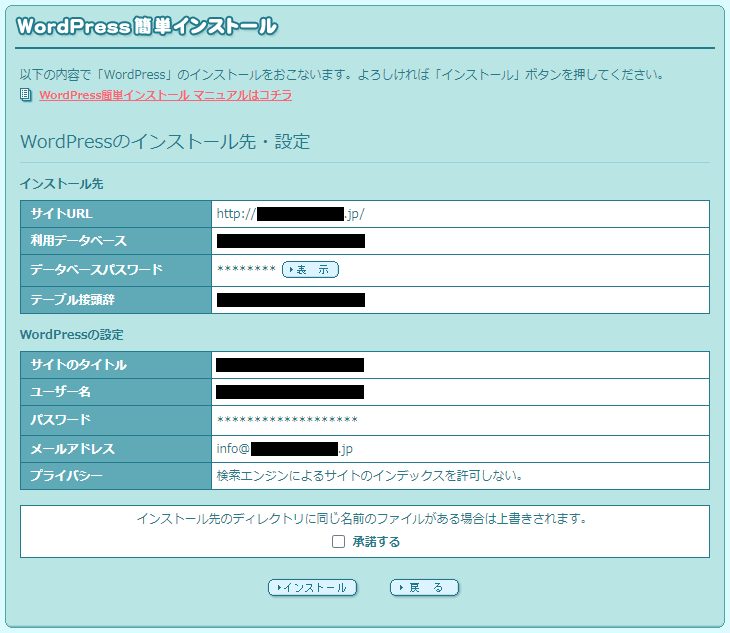Click the 検索エンジン index privacy setting text
Image resolution: width=730 pixels, height=633 pixels.
370,476
